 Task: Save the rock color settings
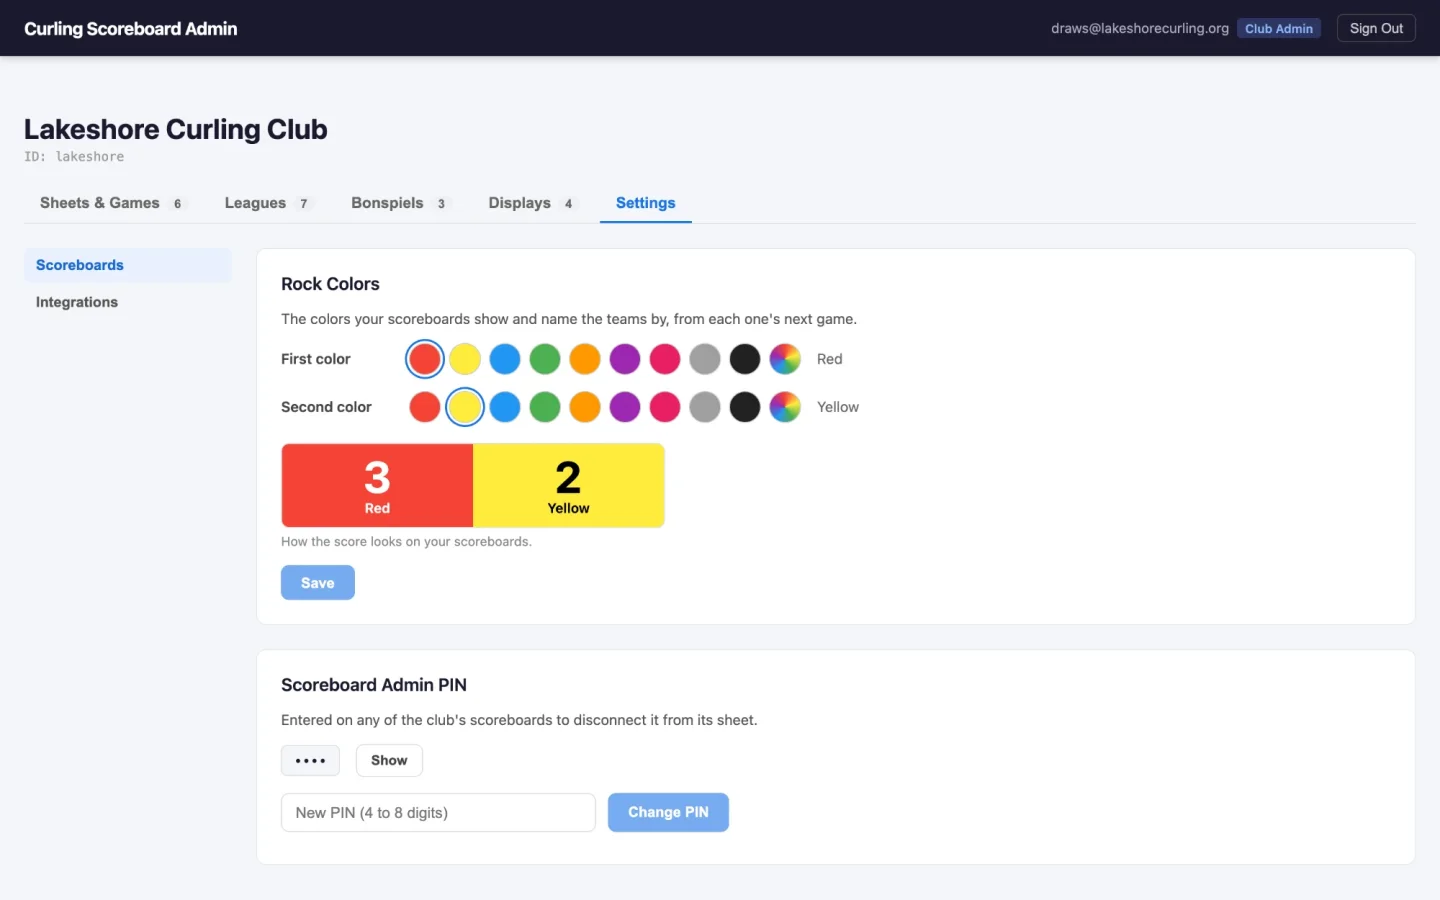coord(318,583)
